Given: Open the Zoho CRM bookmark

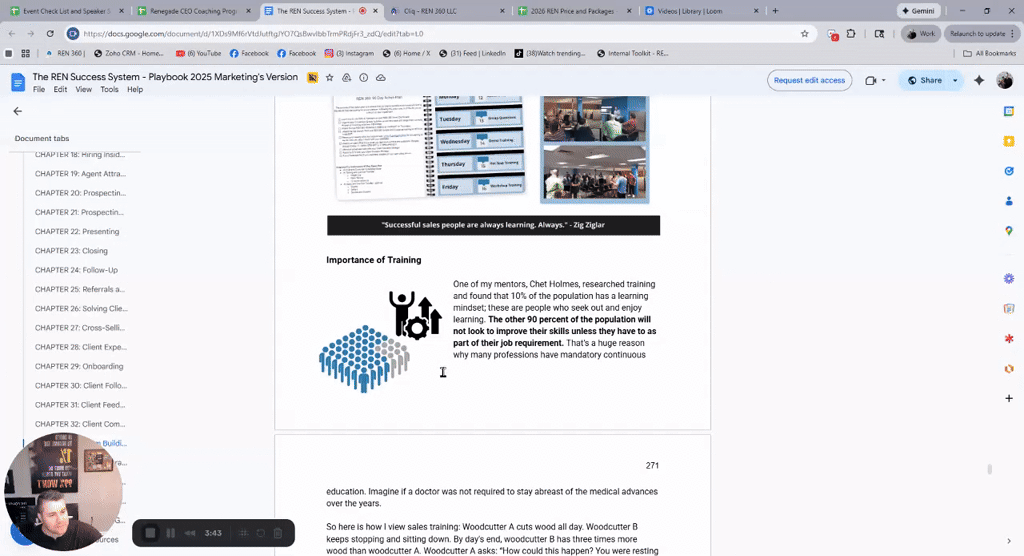Looking at the screenshot, I should pos(129,54).
